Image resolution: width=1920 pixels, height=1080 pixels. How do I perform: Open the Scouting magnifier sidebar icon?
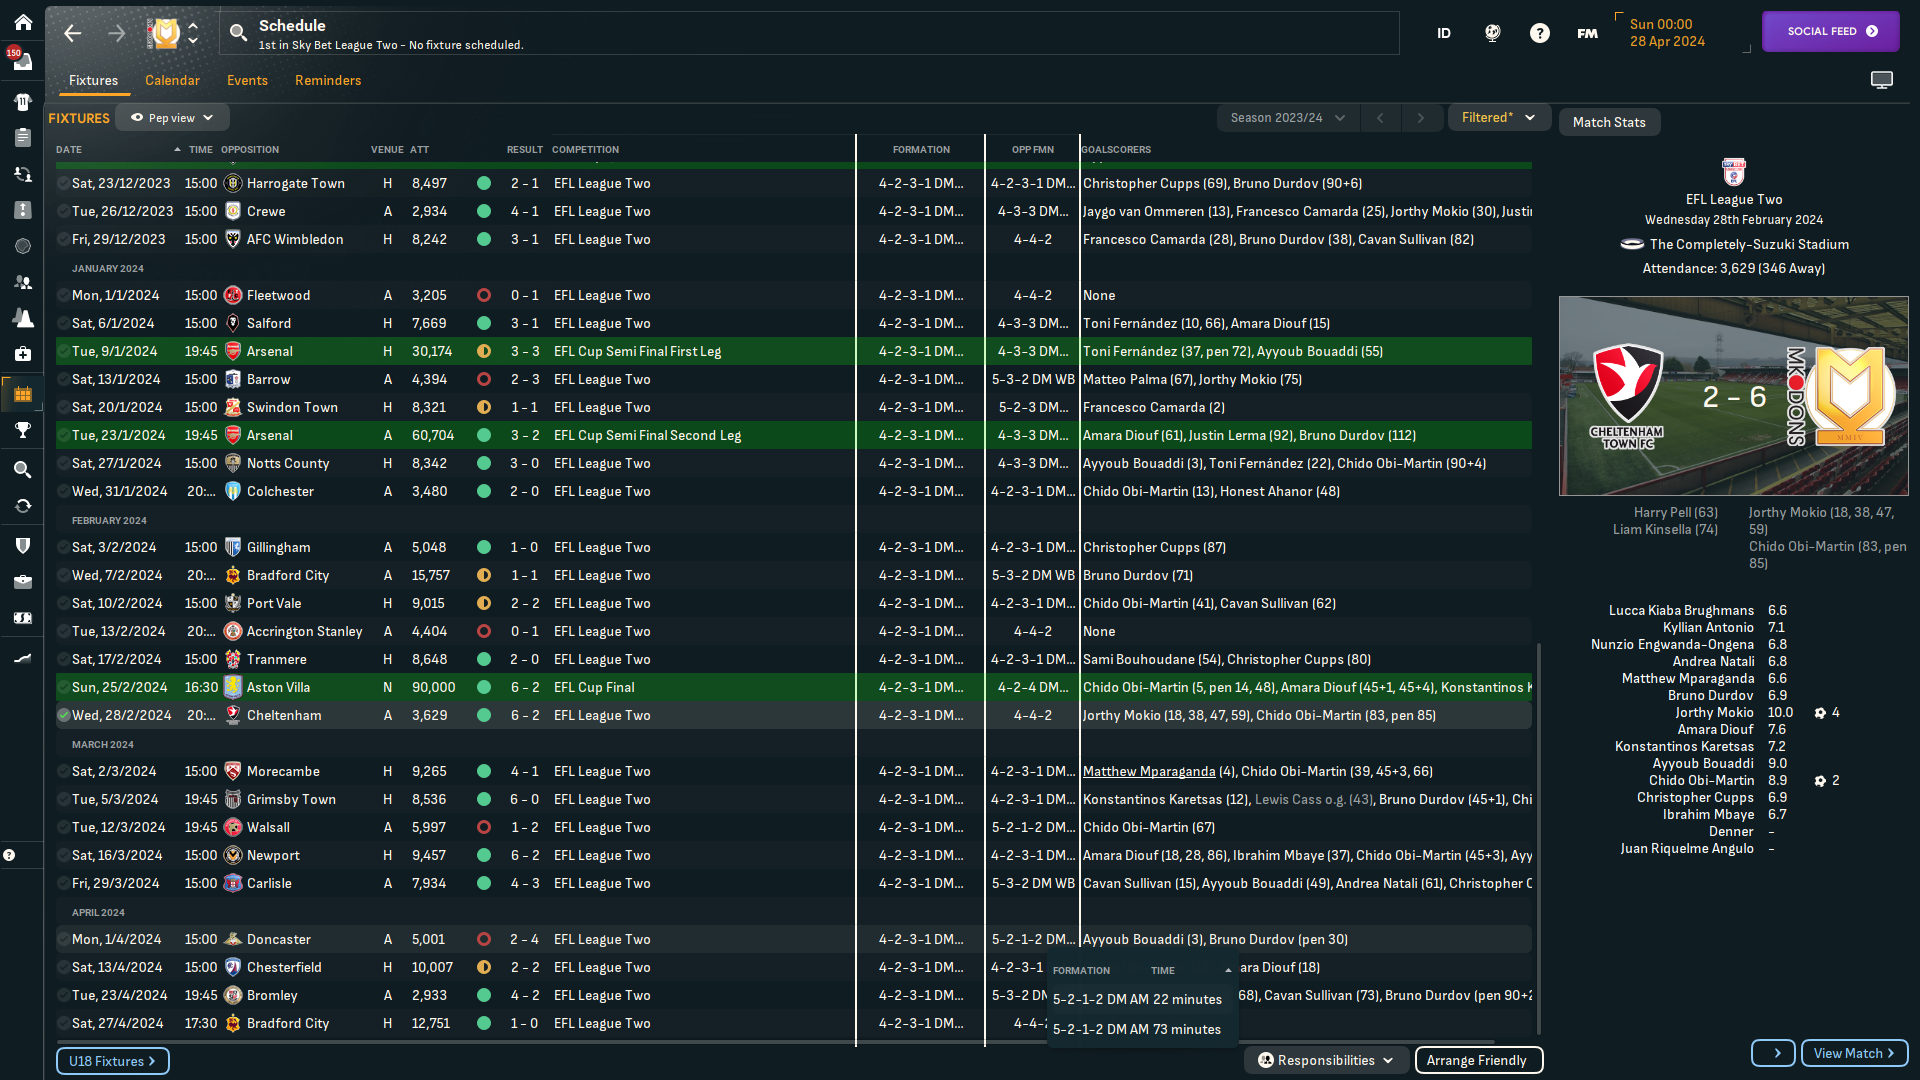tap(22, 469)
